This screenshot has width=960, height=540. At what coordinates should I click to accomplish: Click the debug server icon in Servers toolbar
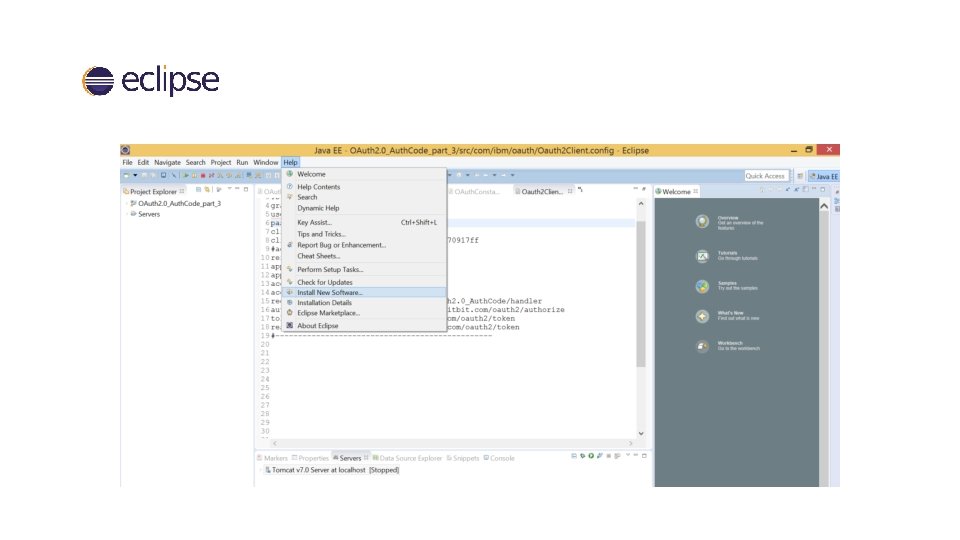click(582, 456)
